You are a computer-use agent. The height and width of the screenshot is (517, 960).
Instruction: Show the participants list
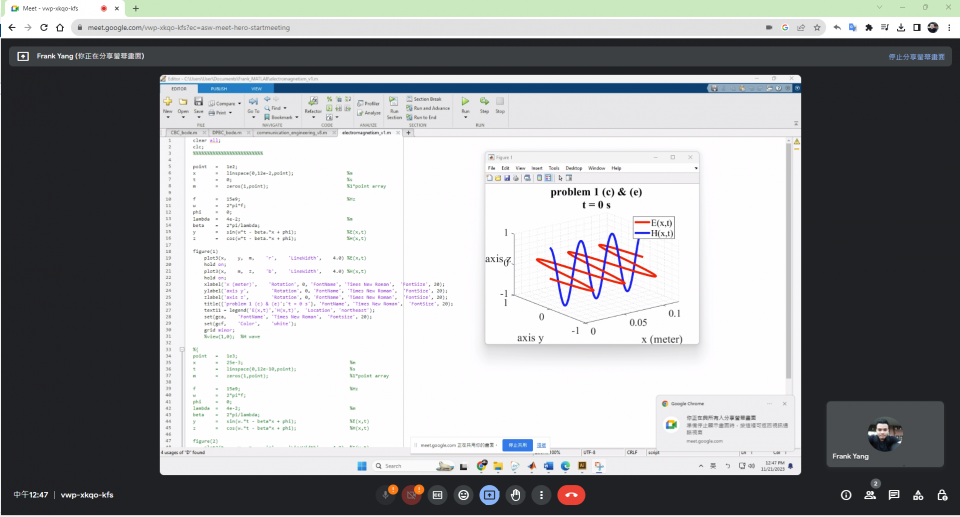click(870, 495)
